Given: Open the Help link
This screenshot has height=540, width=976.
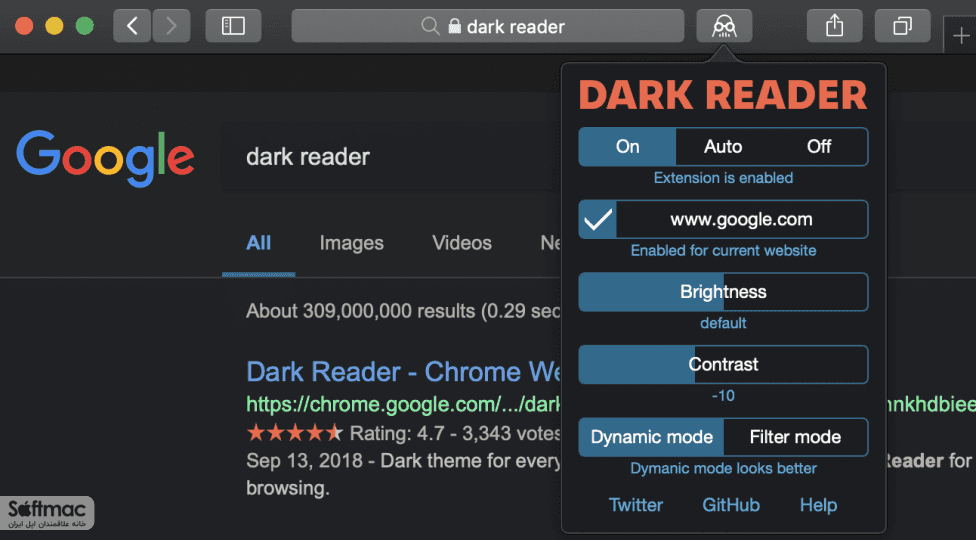Looking at the screenshot, I should (x=818, y=505).
